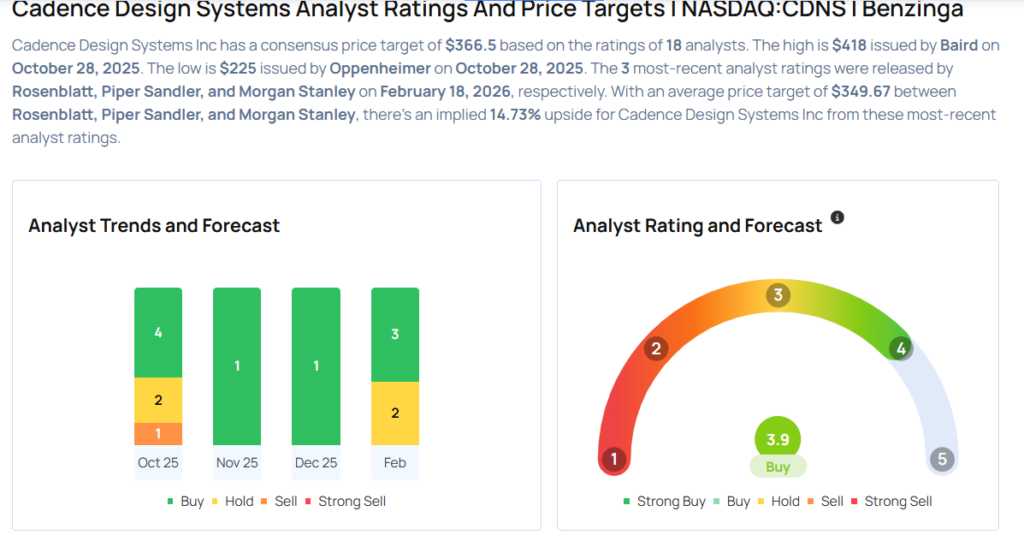Click the gauge marker numbered 2

pyautogui.click(x=657, y=348)
